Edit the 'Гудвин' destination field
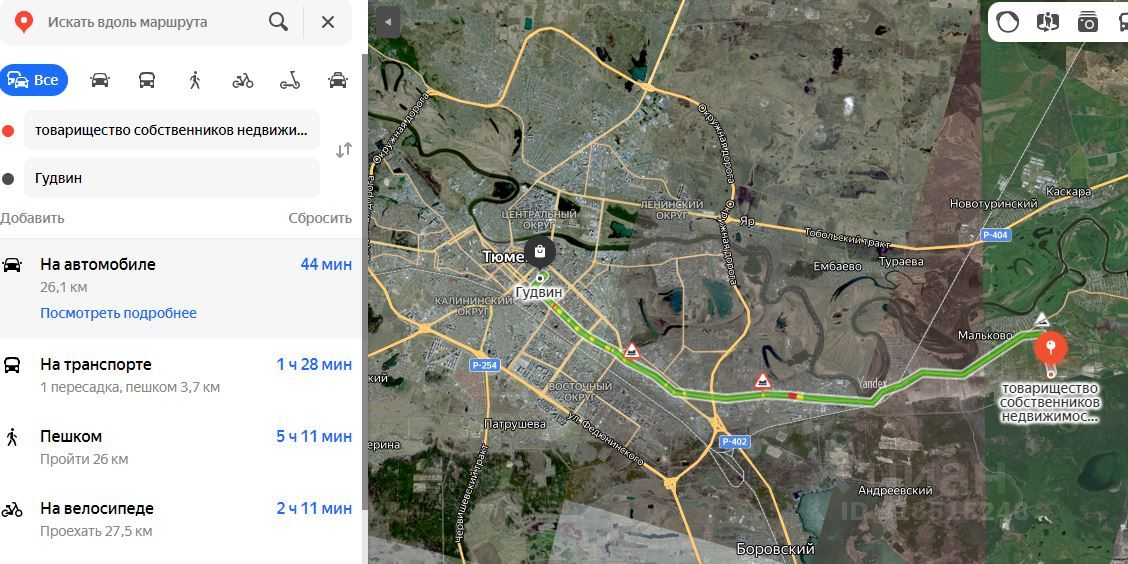 172,178
